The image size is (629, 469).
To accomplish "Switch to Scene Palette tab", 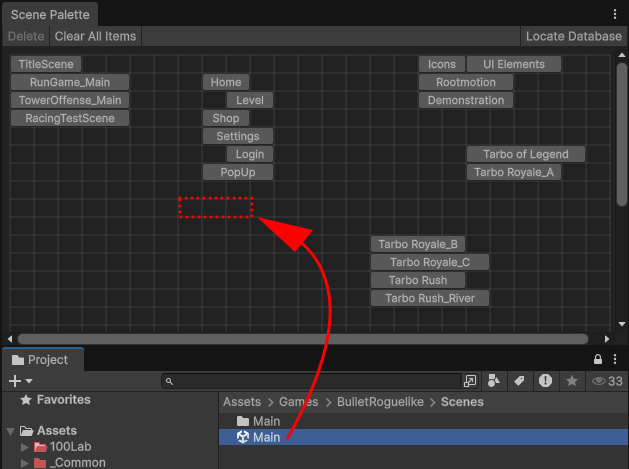I will point(50,14).
